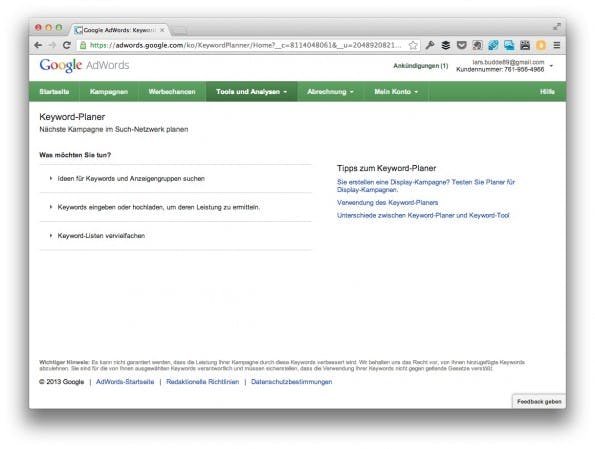Click the blue picture extension icon
Viewport: 595px width, 449px height.
pyautogui.click(x=509, y=45)
